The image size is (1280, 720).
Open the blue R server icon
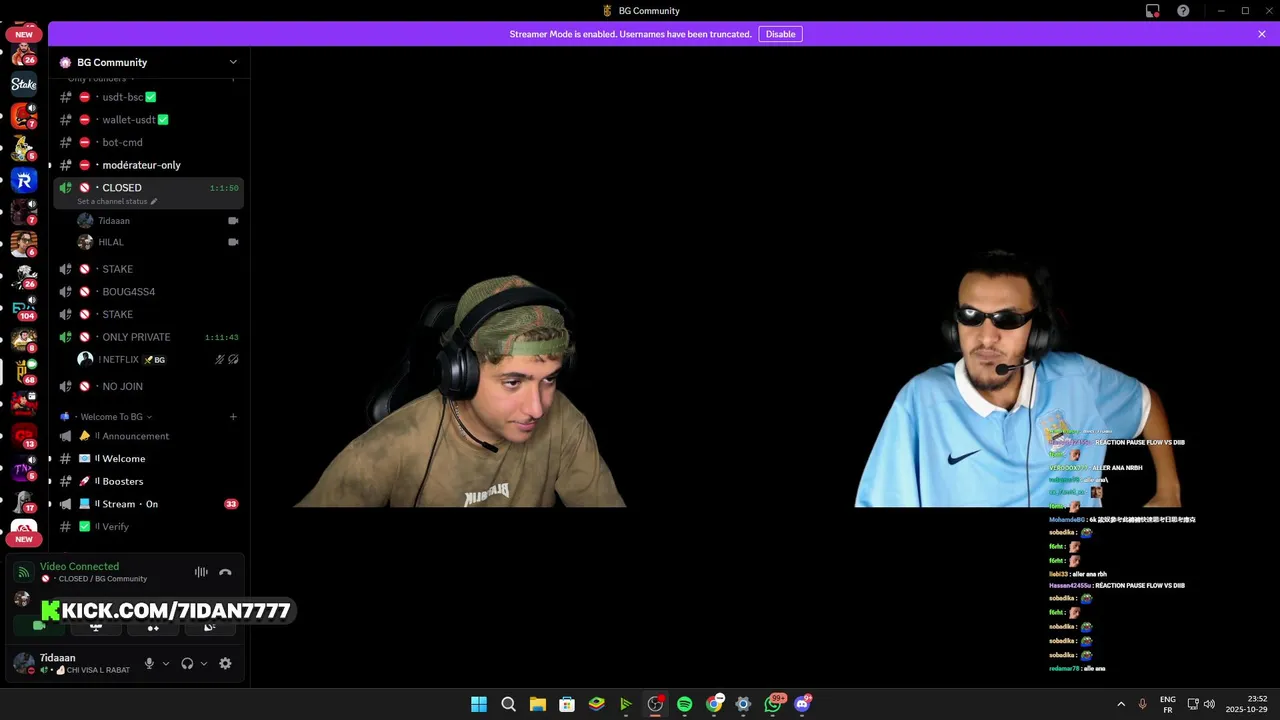24,180
